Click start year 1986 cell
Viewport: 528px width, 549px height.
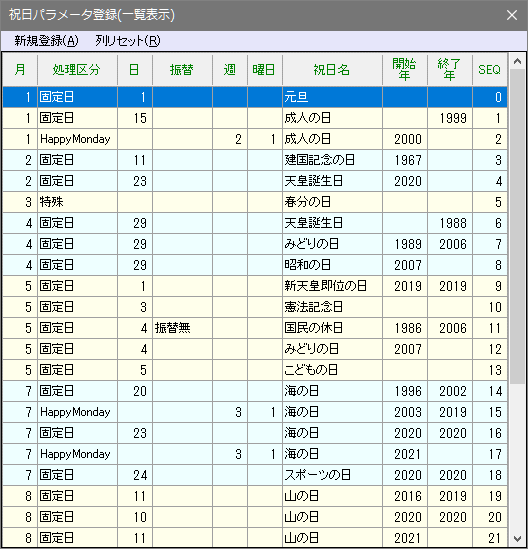(405, 328)
